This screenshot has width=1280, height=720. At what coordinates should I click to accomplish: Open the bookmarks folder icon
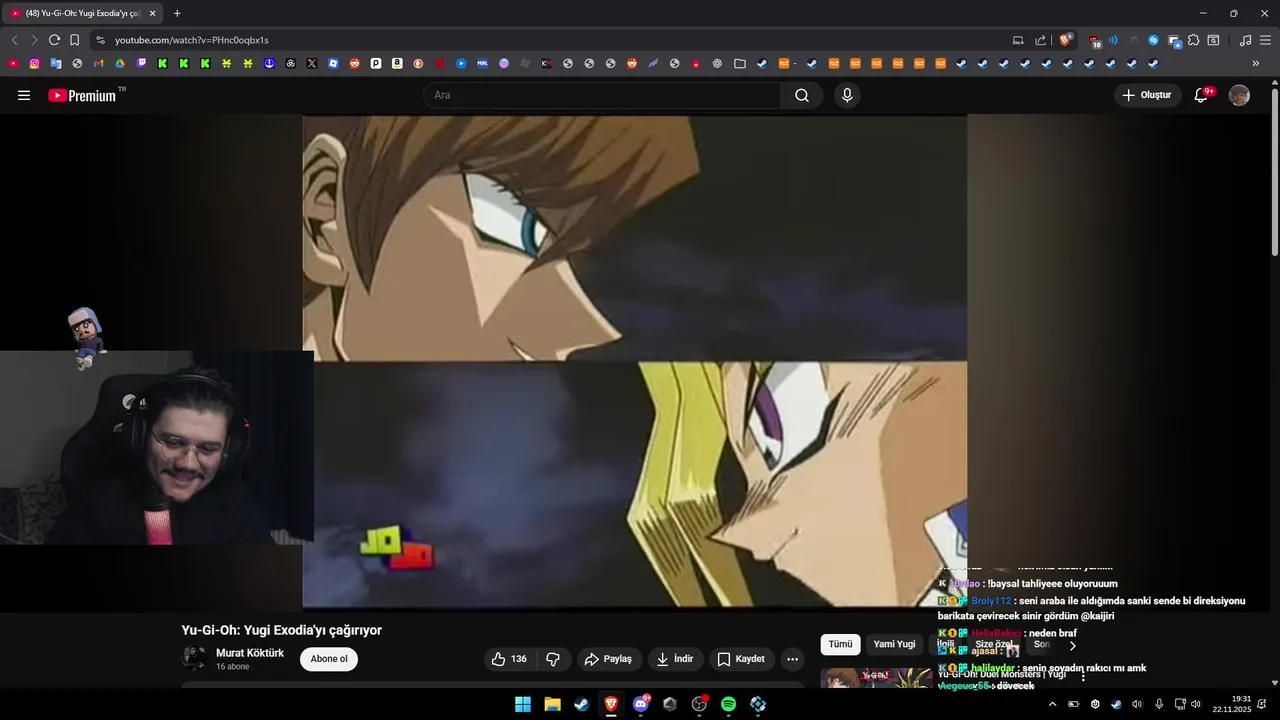[740, 63]
